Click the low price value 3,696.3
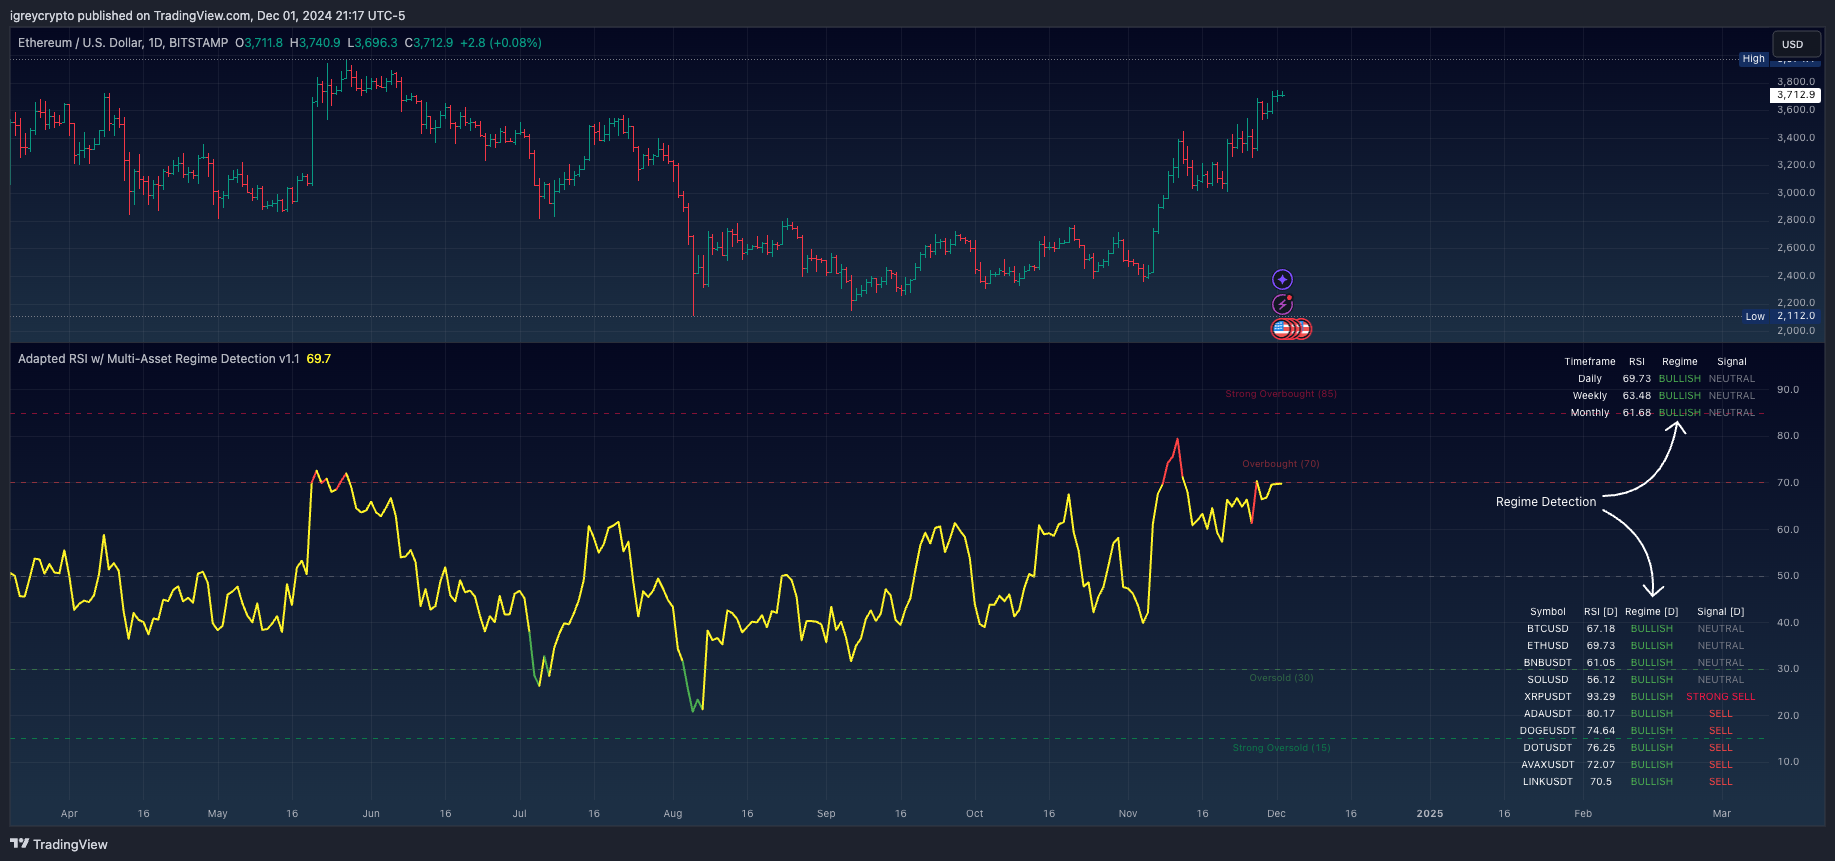 pos(376,43)
